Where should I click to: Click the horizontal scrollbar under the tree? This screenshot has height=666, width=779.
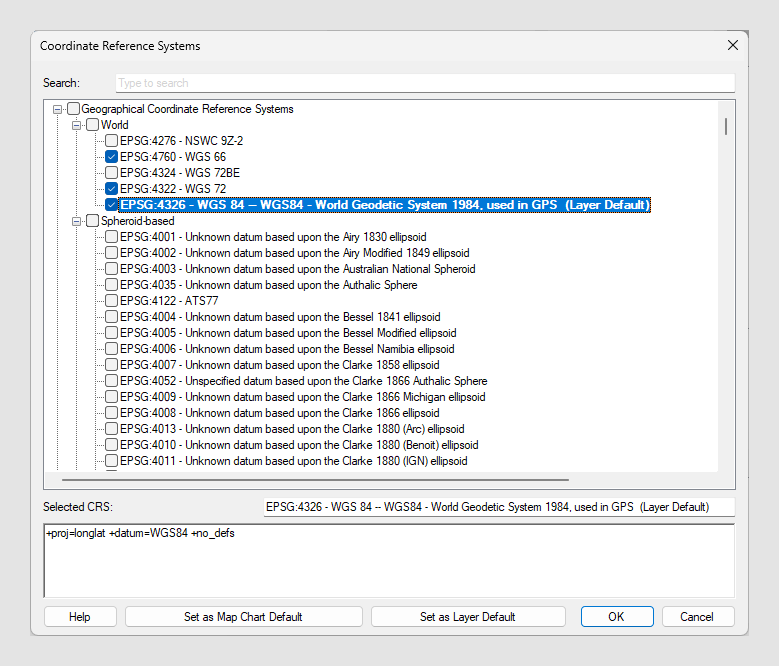(x=310, y=481)
